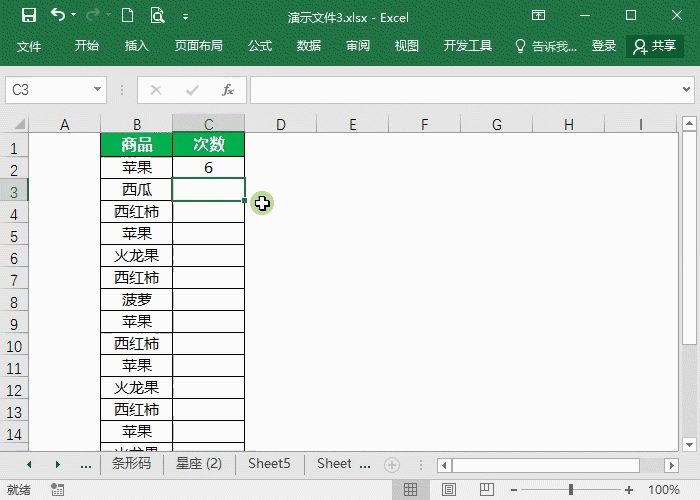Image resolution: width=700 pixels, height=500 pixels.
Task: Zoom in with the plus button
Action: coord(629,490)
